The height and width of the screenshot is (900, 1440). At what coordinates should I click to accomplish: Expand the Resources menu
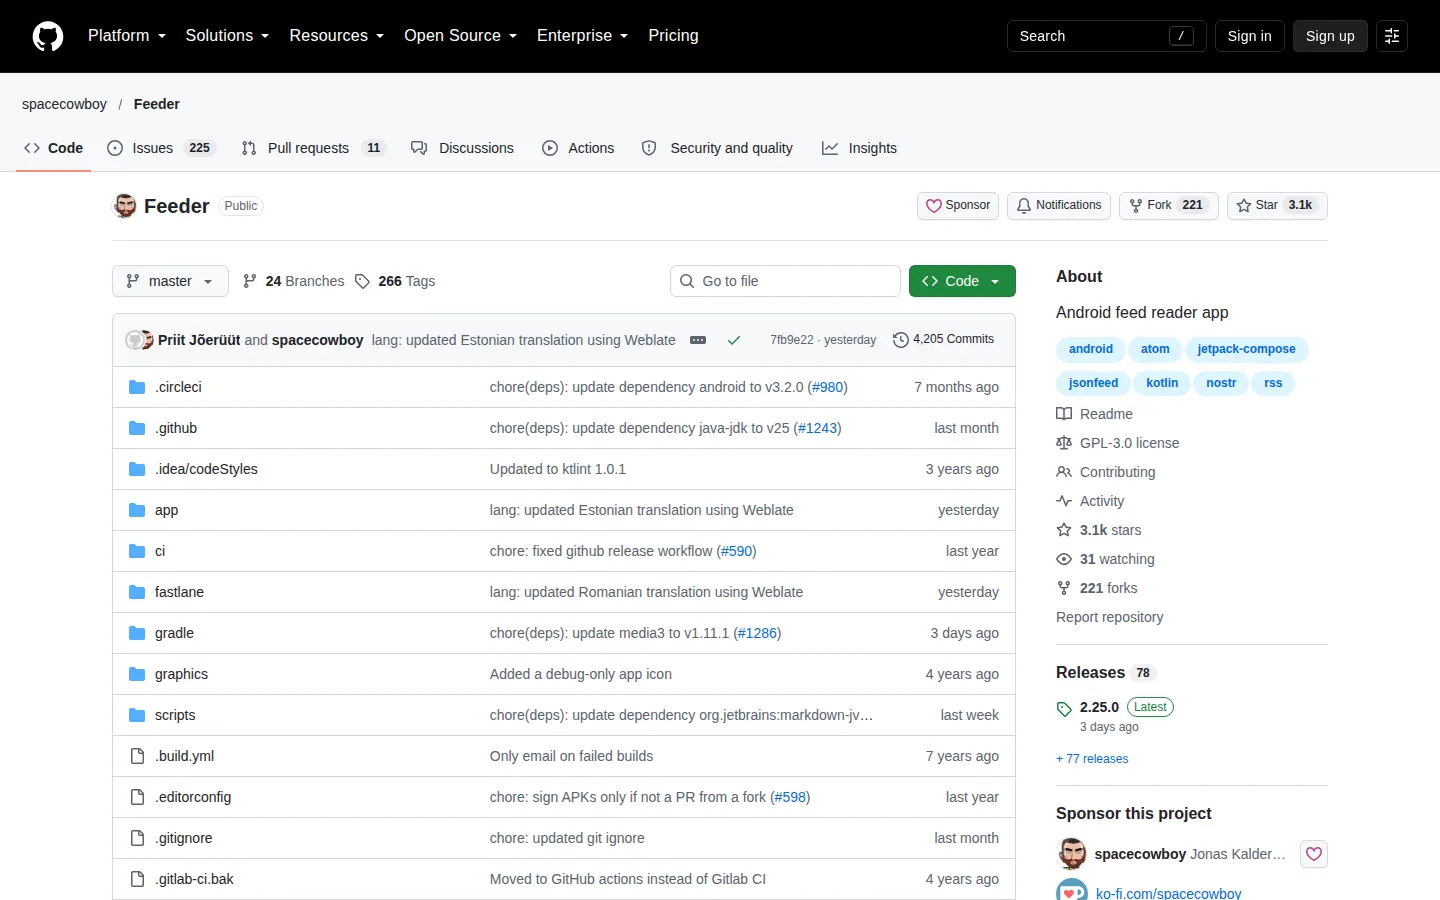[336, 36]
